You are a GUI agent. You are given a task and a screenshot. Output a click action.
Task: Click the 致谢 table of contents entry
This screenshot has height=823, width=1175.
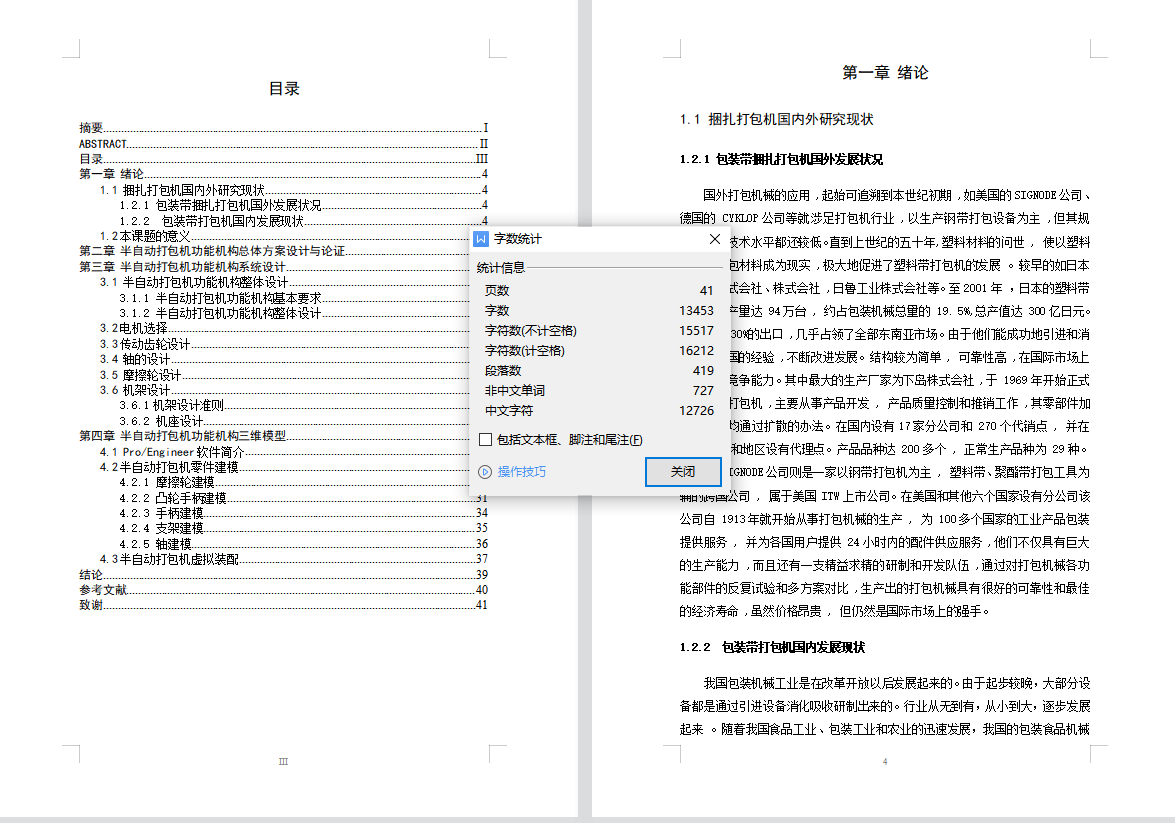pyautogui.click(x=91, y=605)
